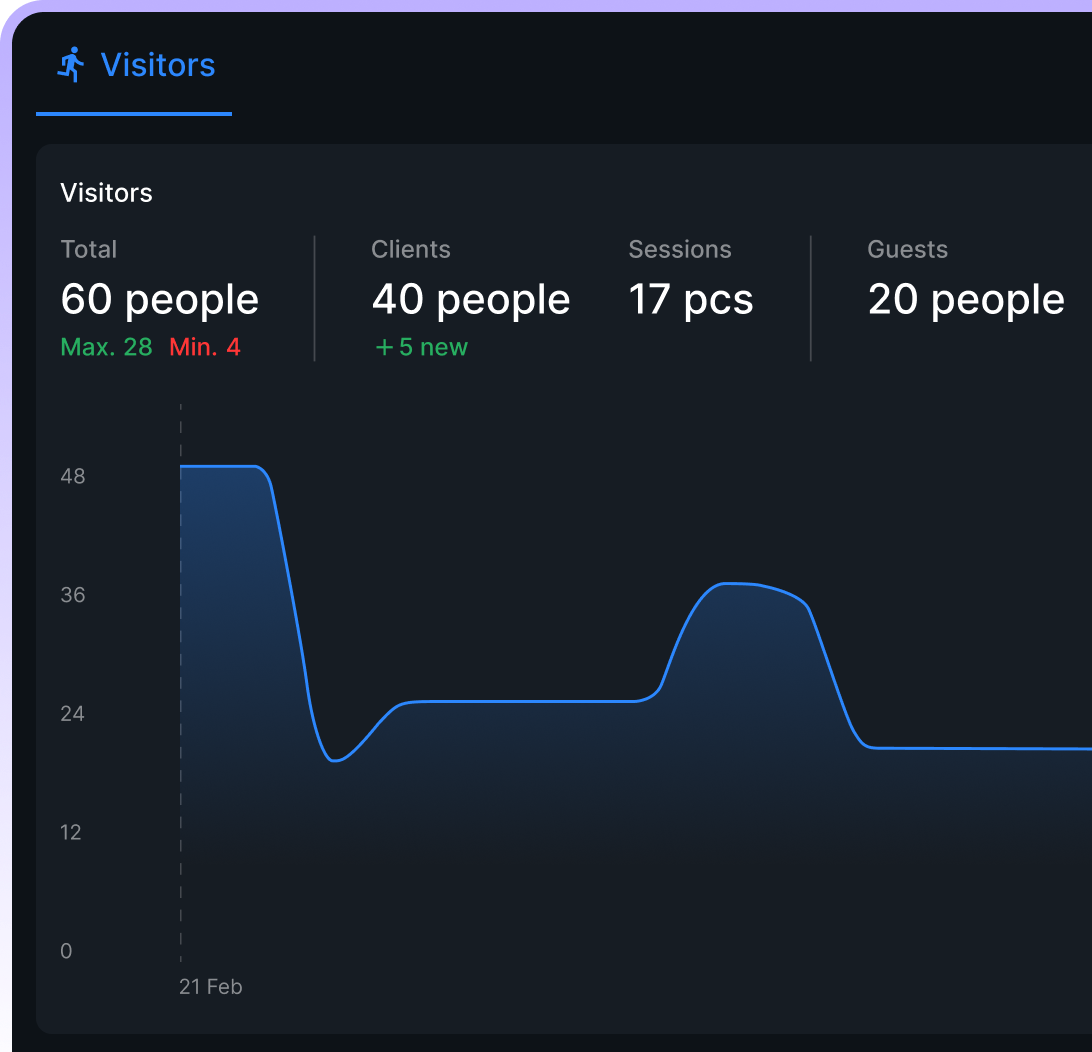Viewport: 1092px width, 1052px height.
Task: Click the Sessions label
Action: coord(680,250)
